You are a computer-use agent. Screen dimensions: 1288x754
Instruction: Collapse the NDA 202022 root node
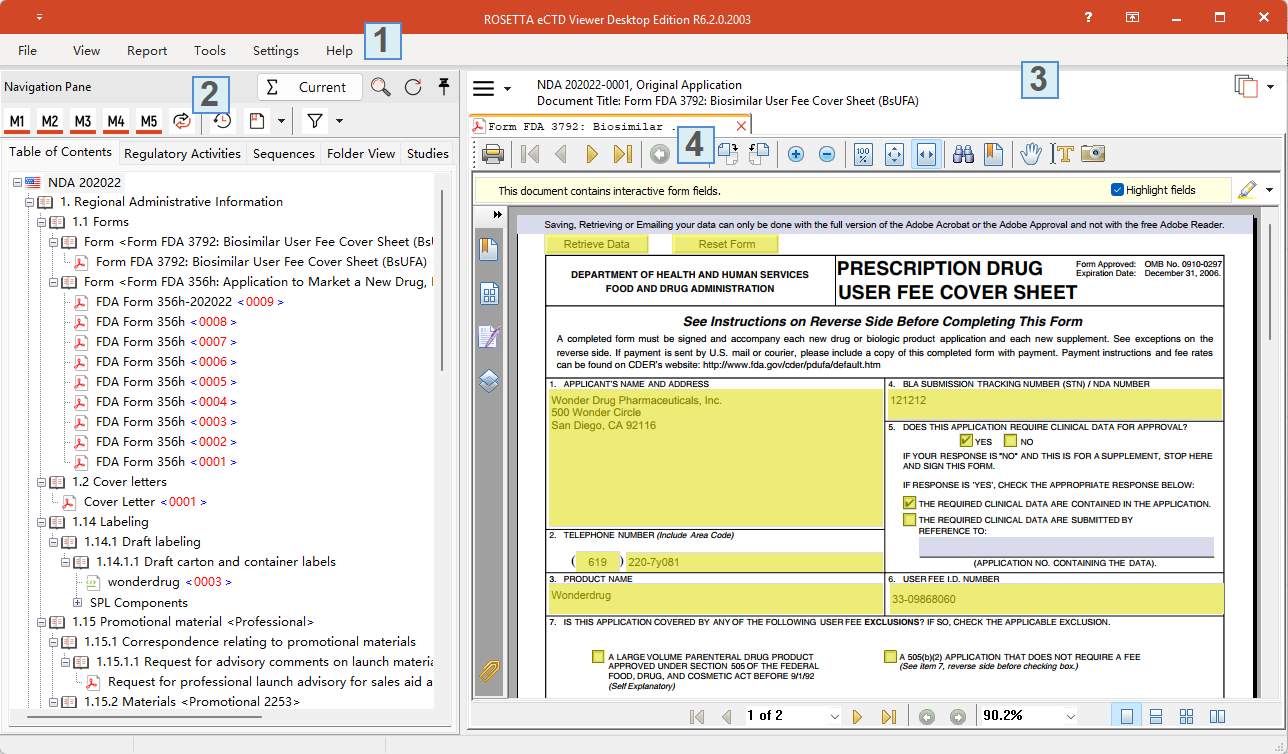coord(18,182)
